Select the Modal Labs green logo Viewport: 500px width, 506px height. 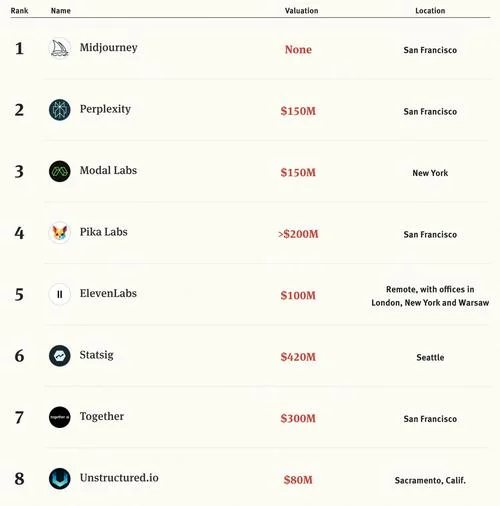tap(60, 171)
